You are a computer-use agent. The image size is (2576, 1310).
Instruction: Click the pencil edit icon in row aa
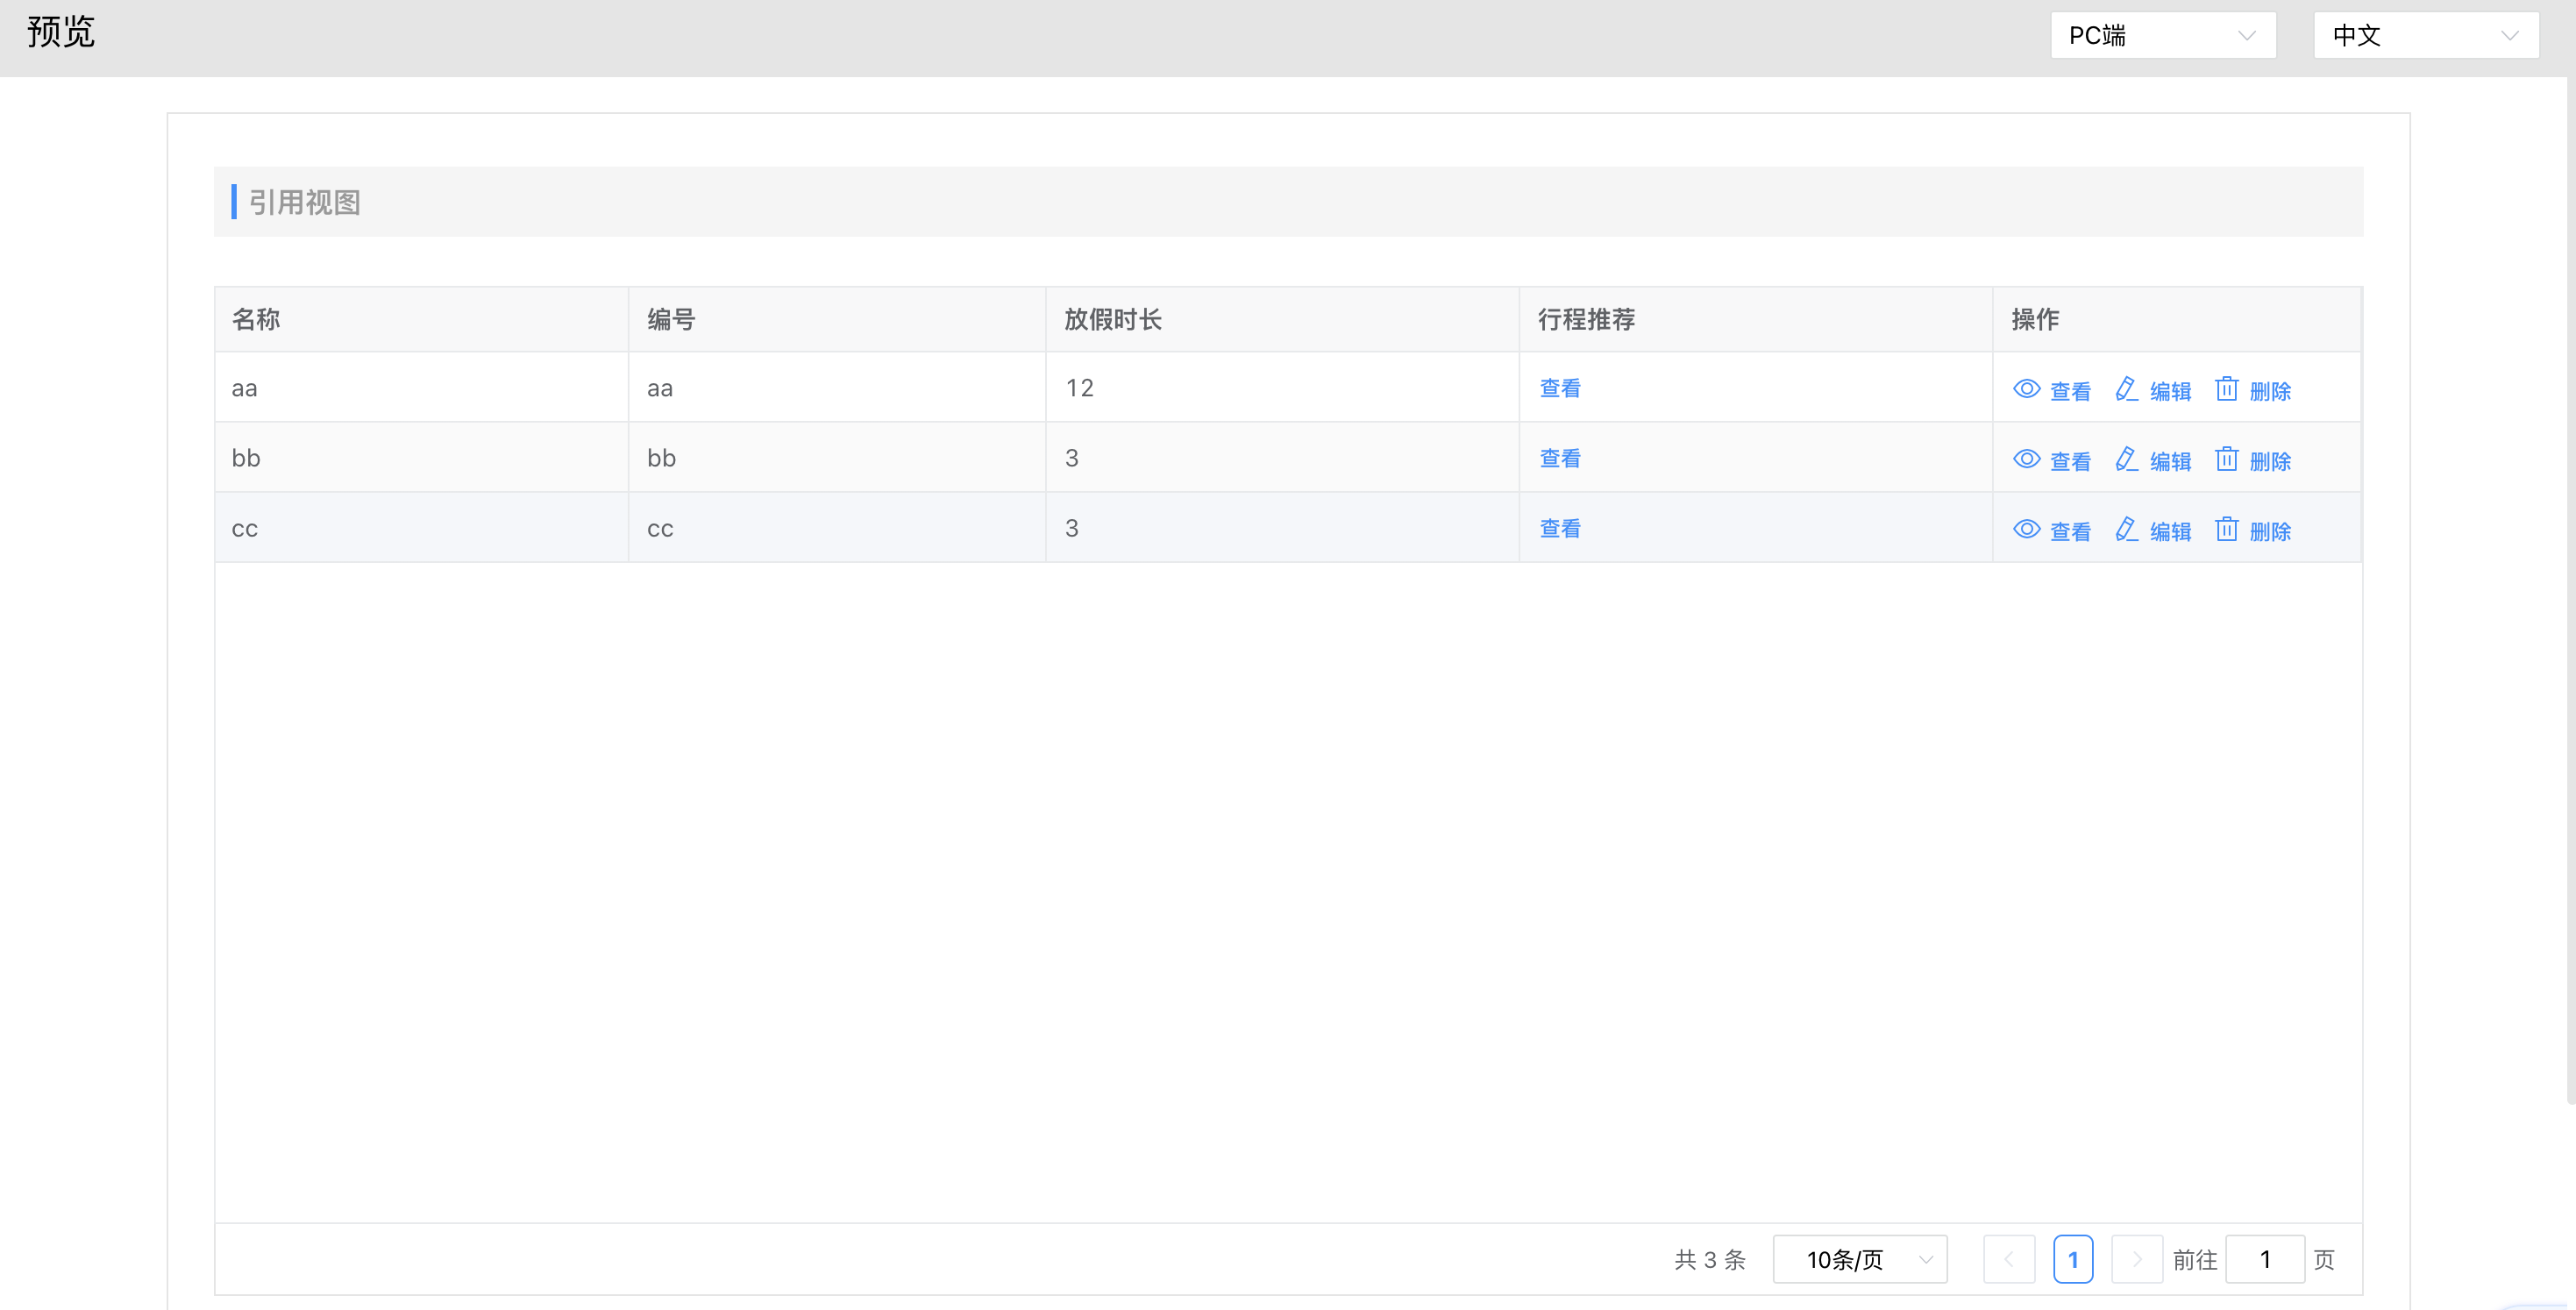(2126, 389)
